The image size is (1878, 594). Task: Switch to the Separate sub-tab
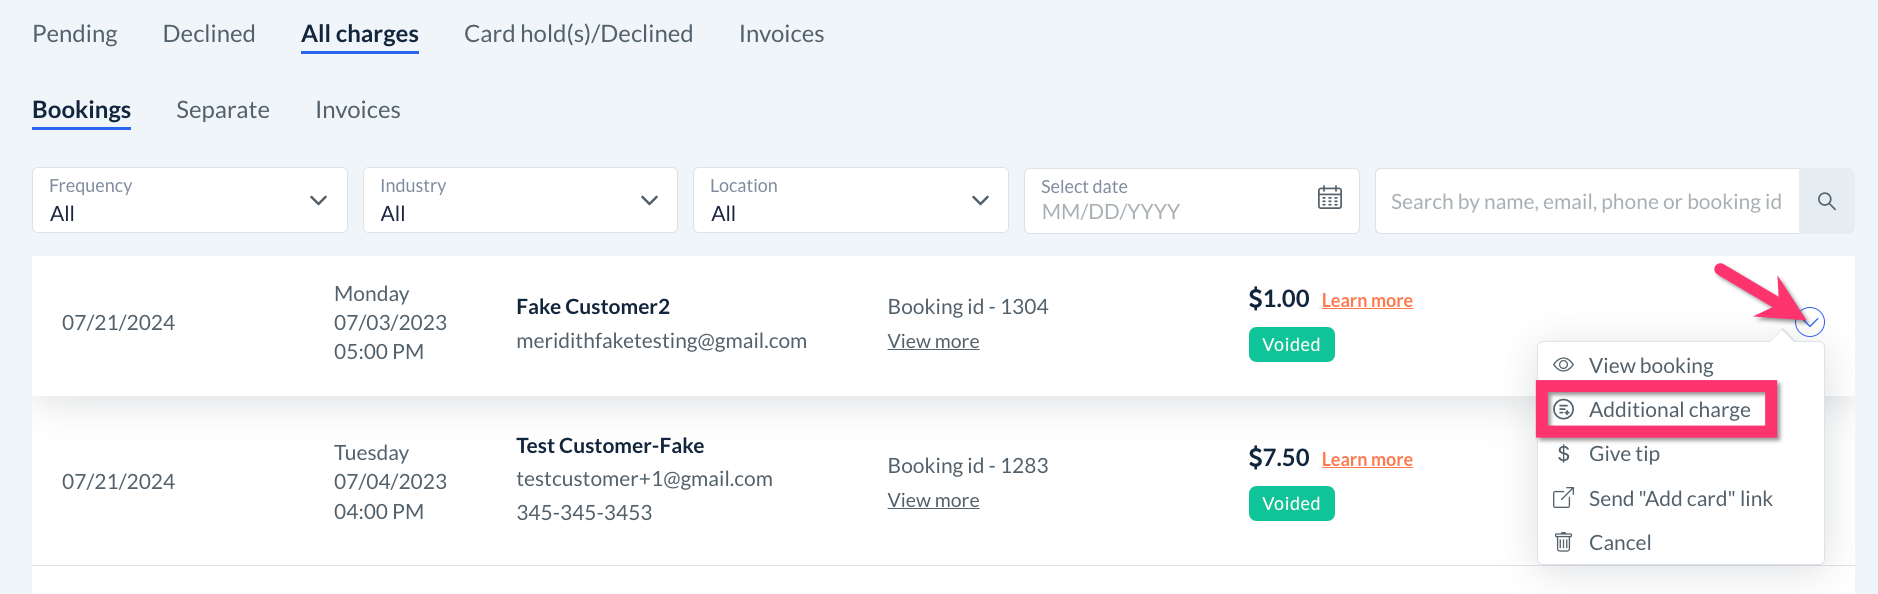[x=223, y=110]
